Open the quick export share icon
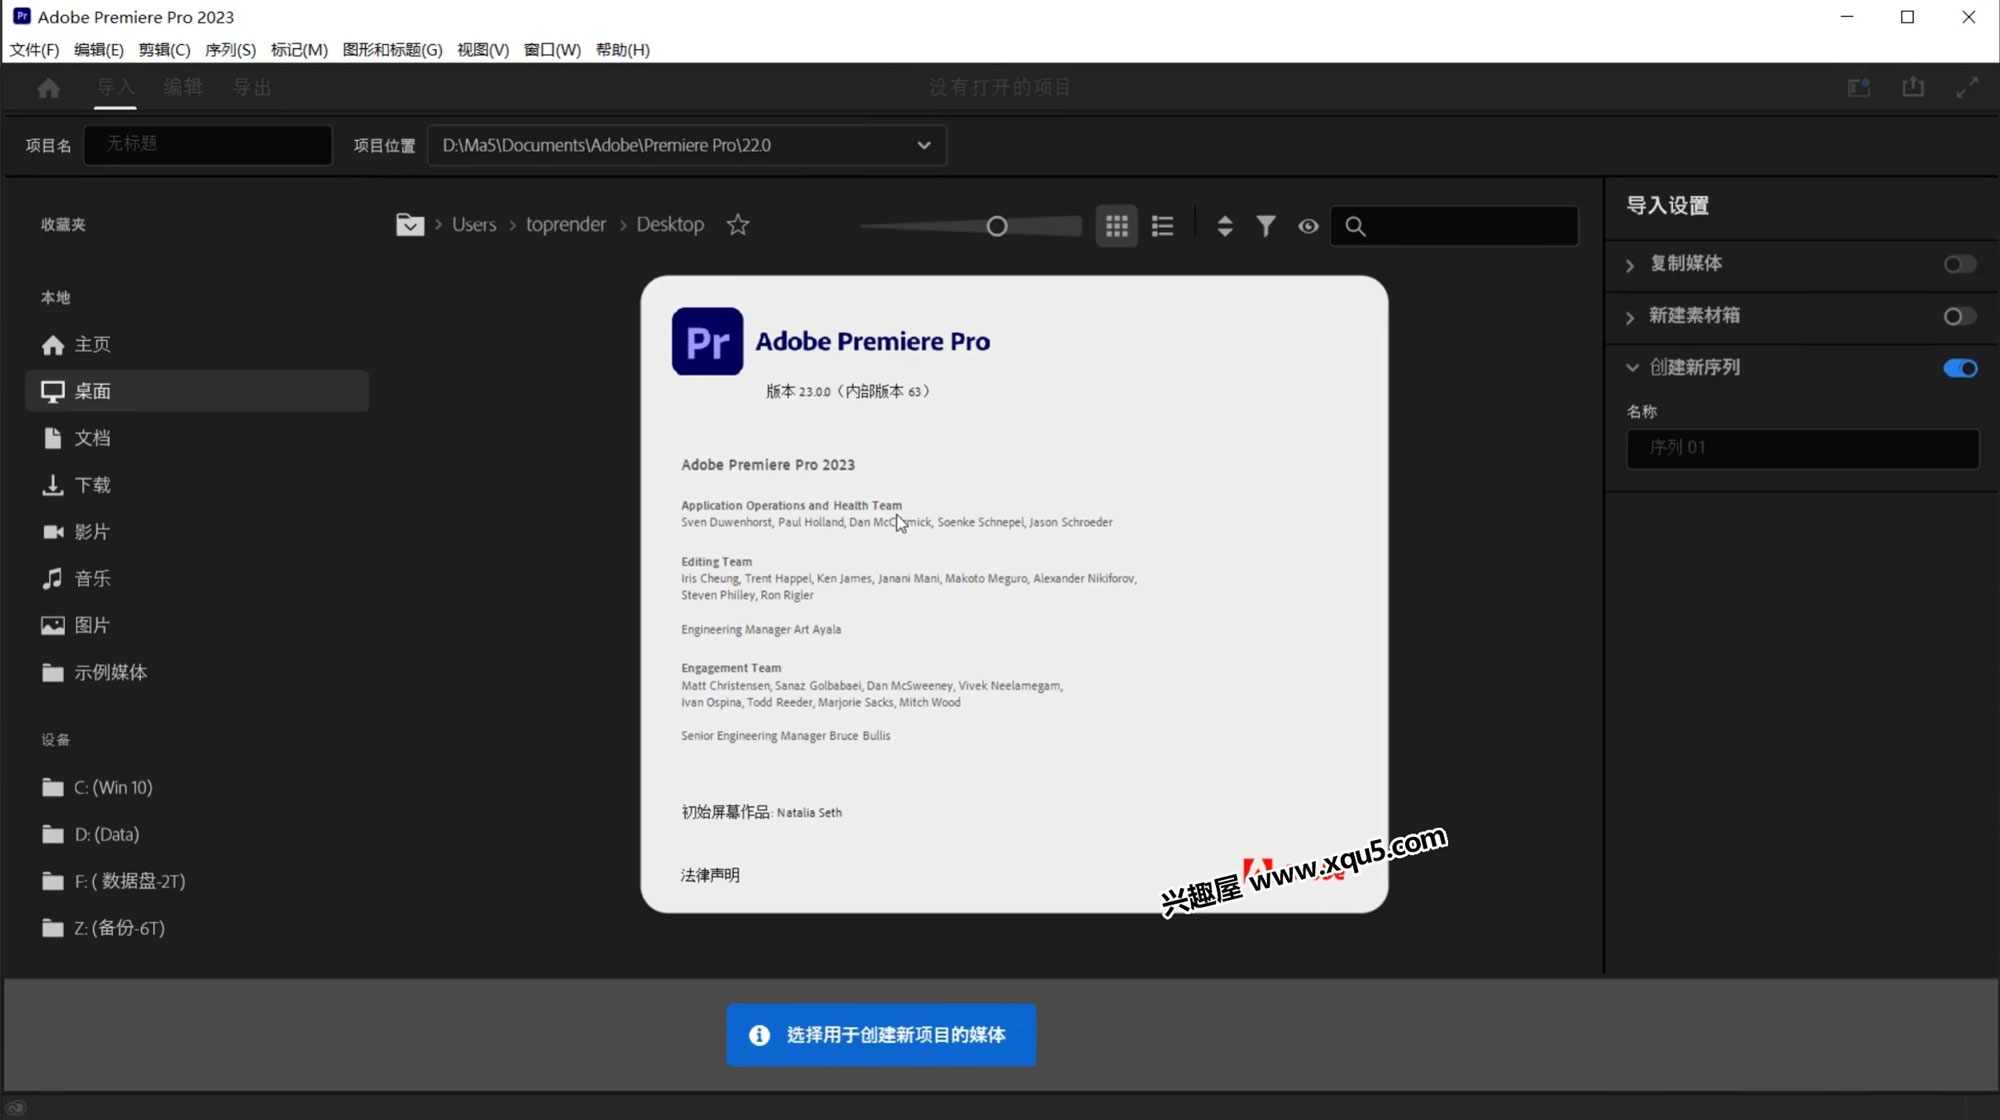 click(x=1913, y=87)
